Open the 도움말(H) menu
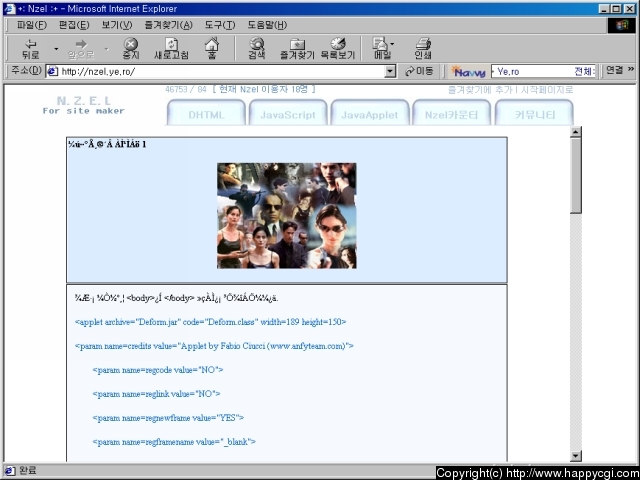Screen dimensions: 640x480 point(267,25)
